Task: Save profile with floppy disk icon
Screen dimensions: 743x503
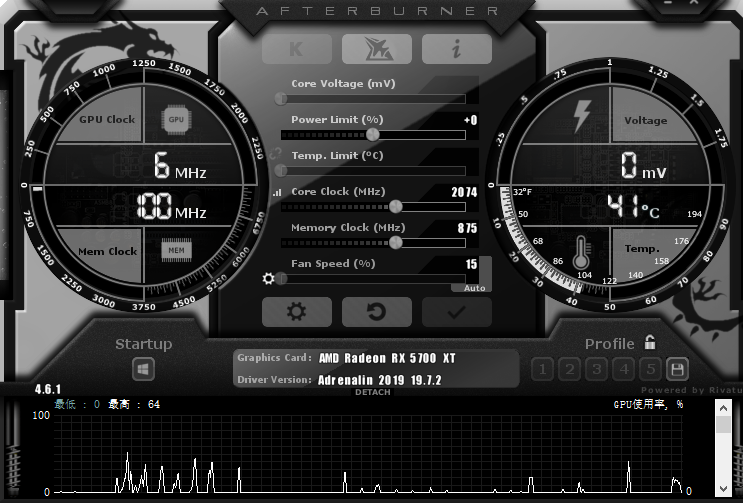Action: (677, 369)
